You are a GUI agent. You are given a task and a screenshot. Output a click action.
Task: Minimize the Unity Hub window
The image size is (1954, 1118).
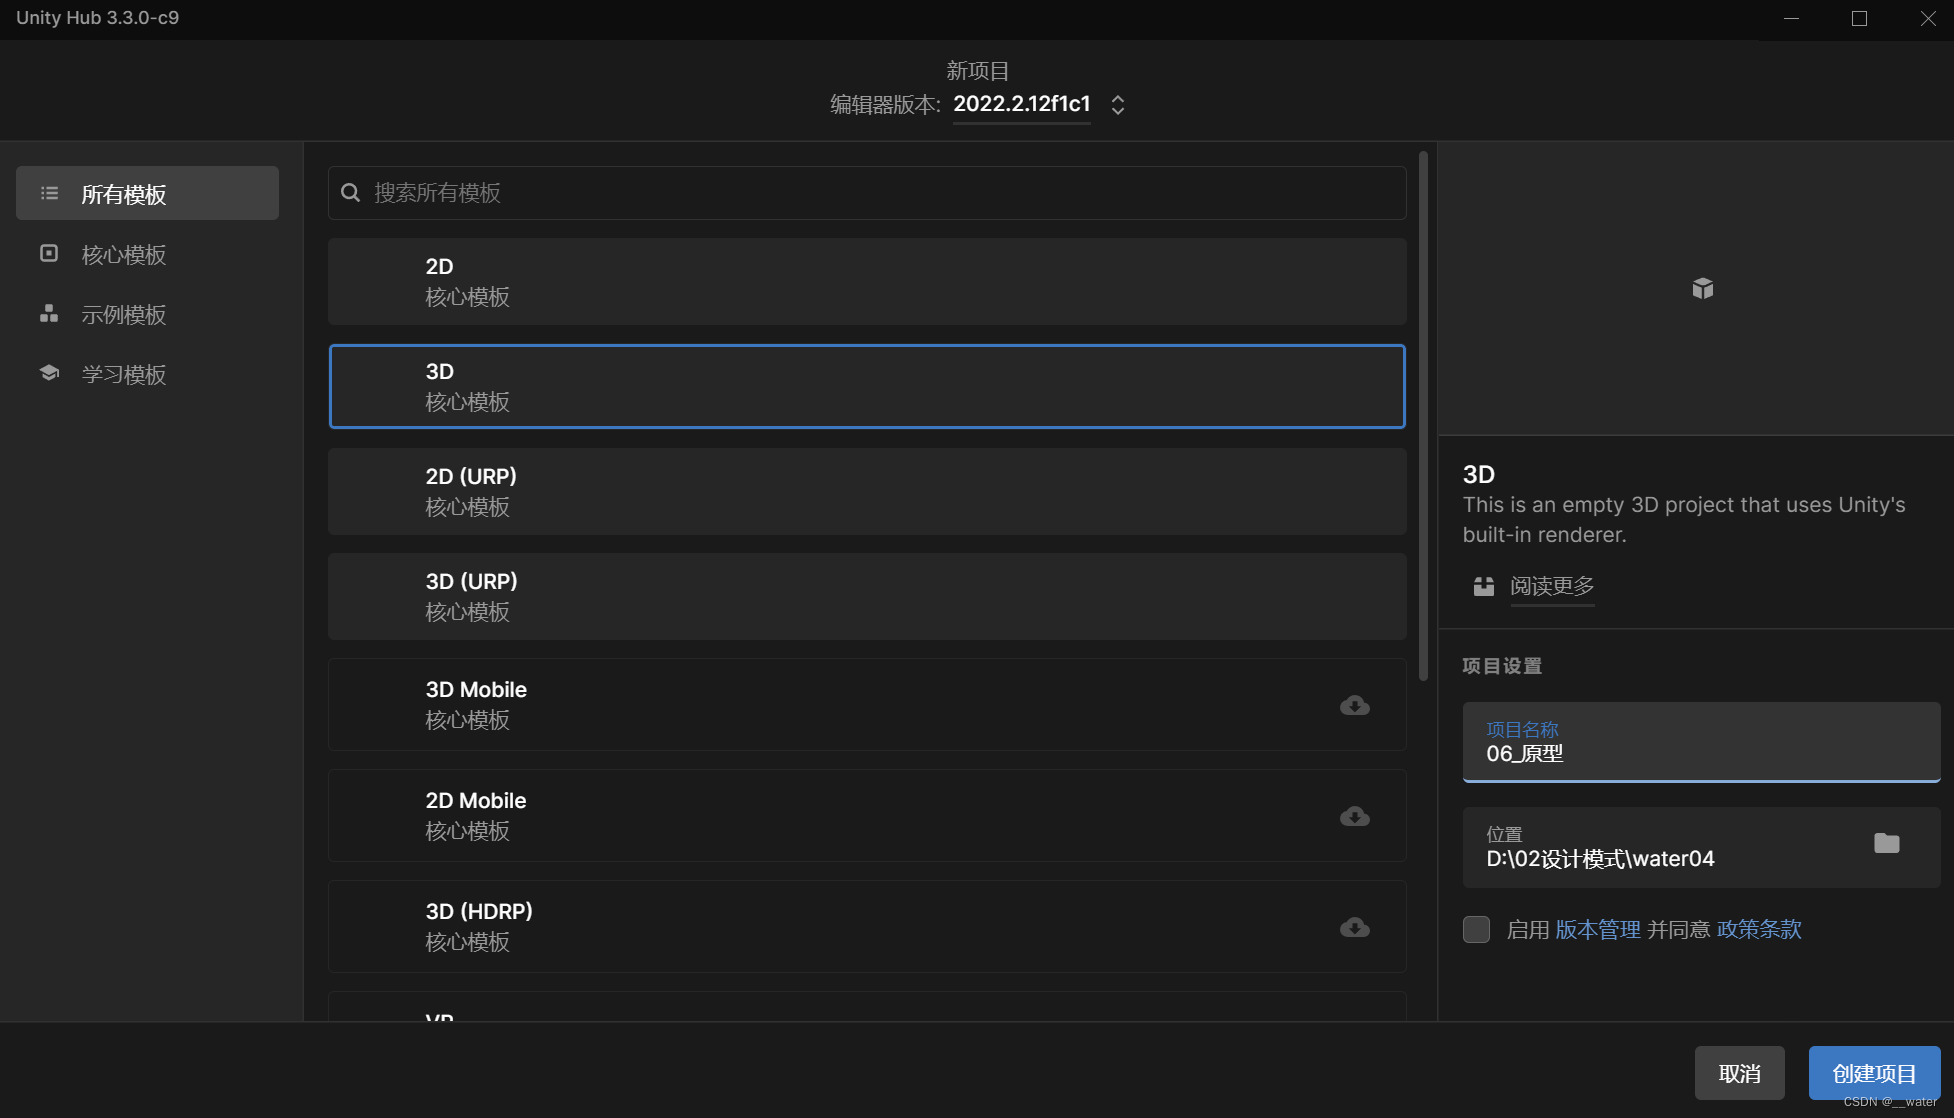coord(1791,19)
